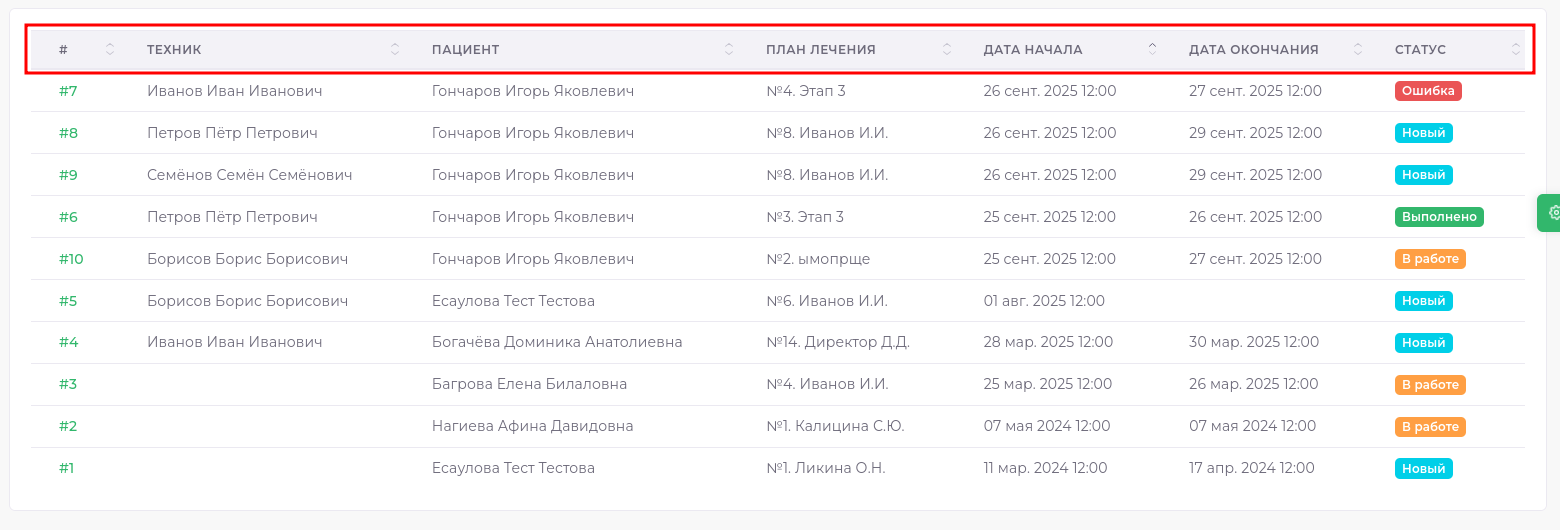Click the green Выполнено status badge
Viewport: 1560px width, 530px height.
(x=1439, y=217)
